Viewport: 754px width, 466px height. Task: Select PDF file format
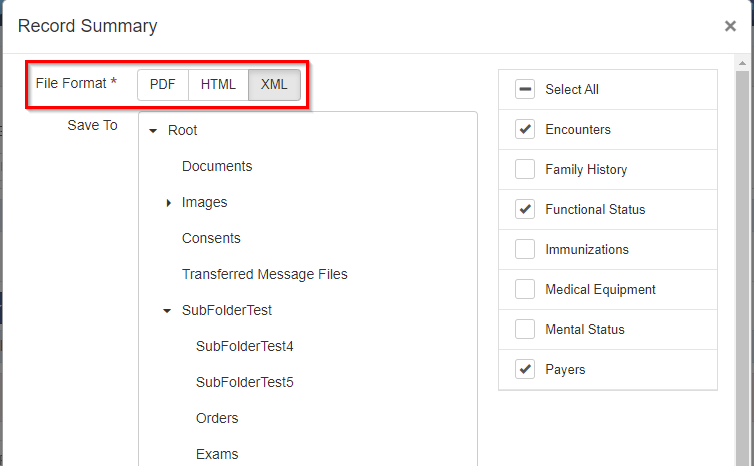click(163, 85)
